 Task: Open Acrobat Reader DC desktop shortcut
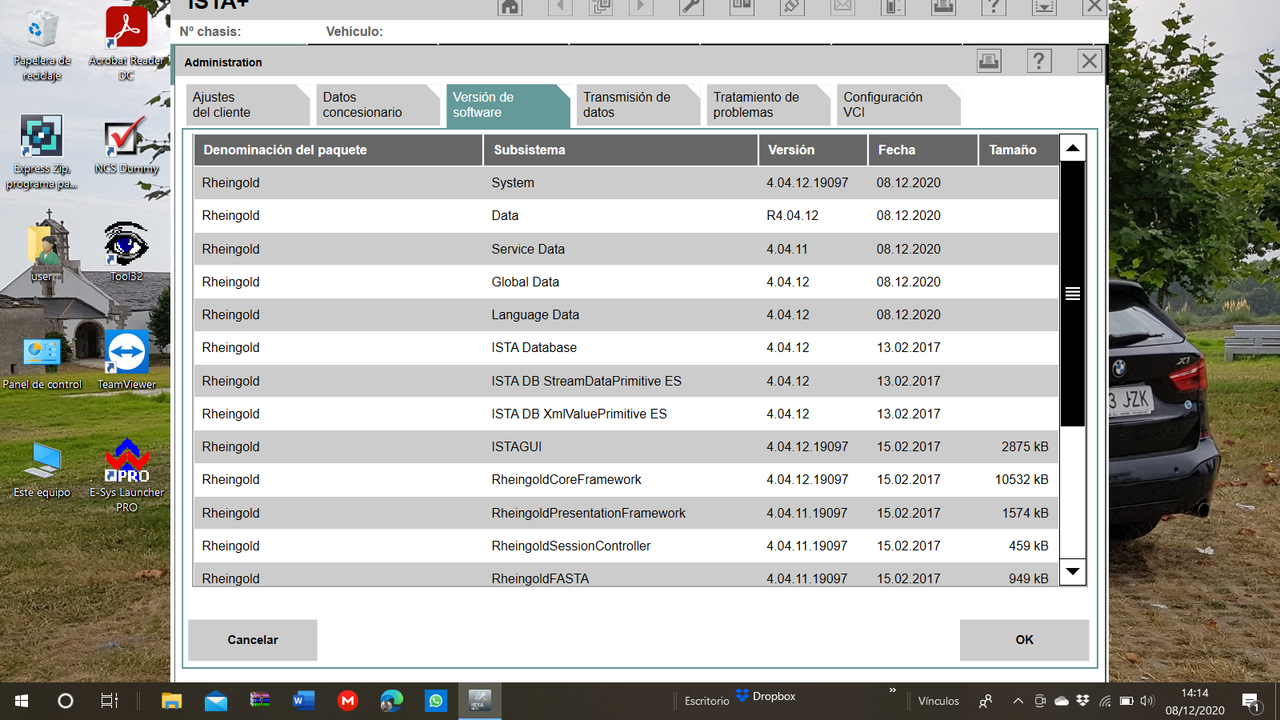(x=126, y=45)
